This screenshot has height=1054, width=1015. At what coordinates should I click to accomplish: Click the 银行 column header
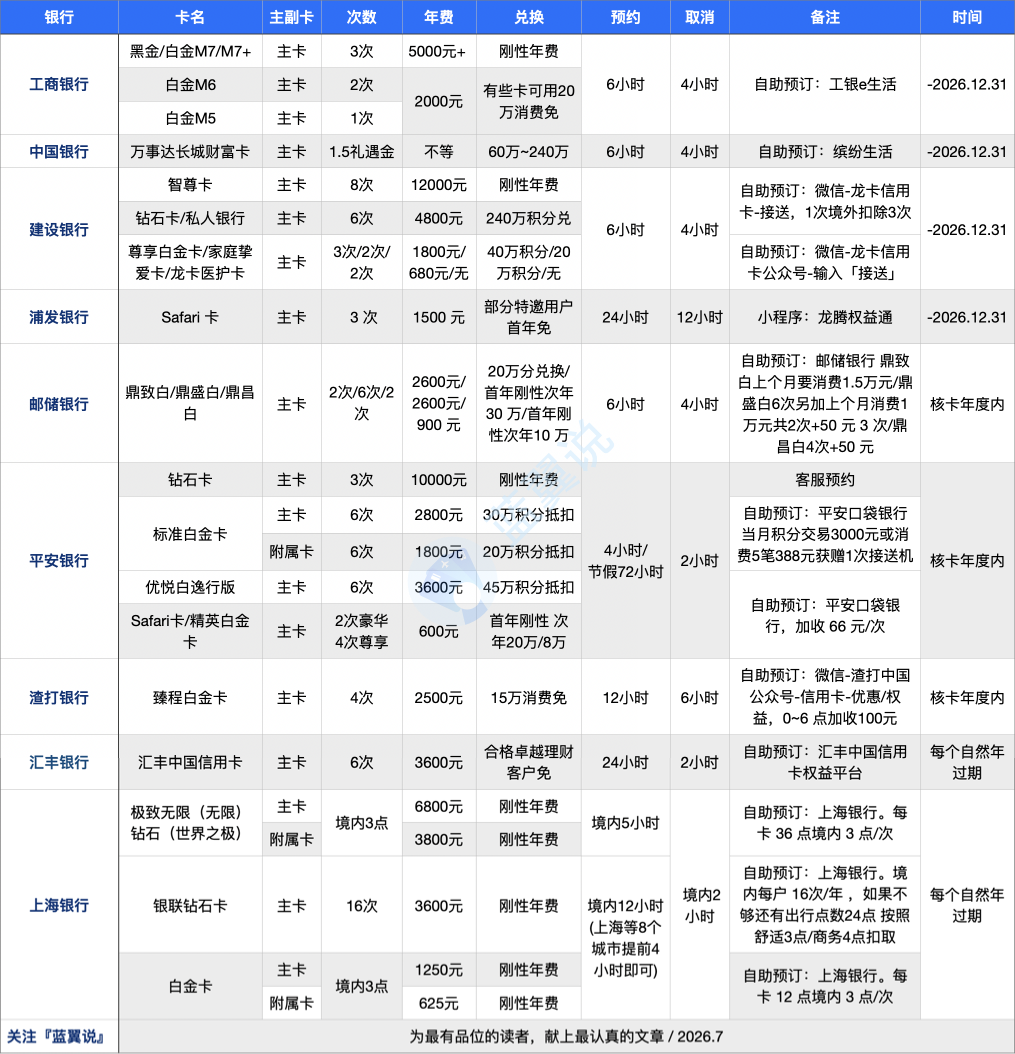coord(59,17)
